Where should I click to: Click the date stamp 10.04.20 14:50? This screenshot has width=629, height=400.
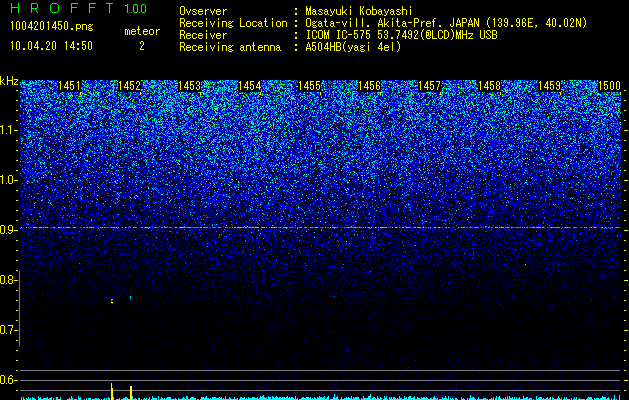pyautogui.click(x=51, y=46)
